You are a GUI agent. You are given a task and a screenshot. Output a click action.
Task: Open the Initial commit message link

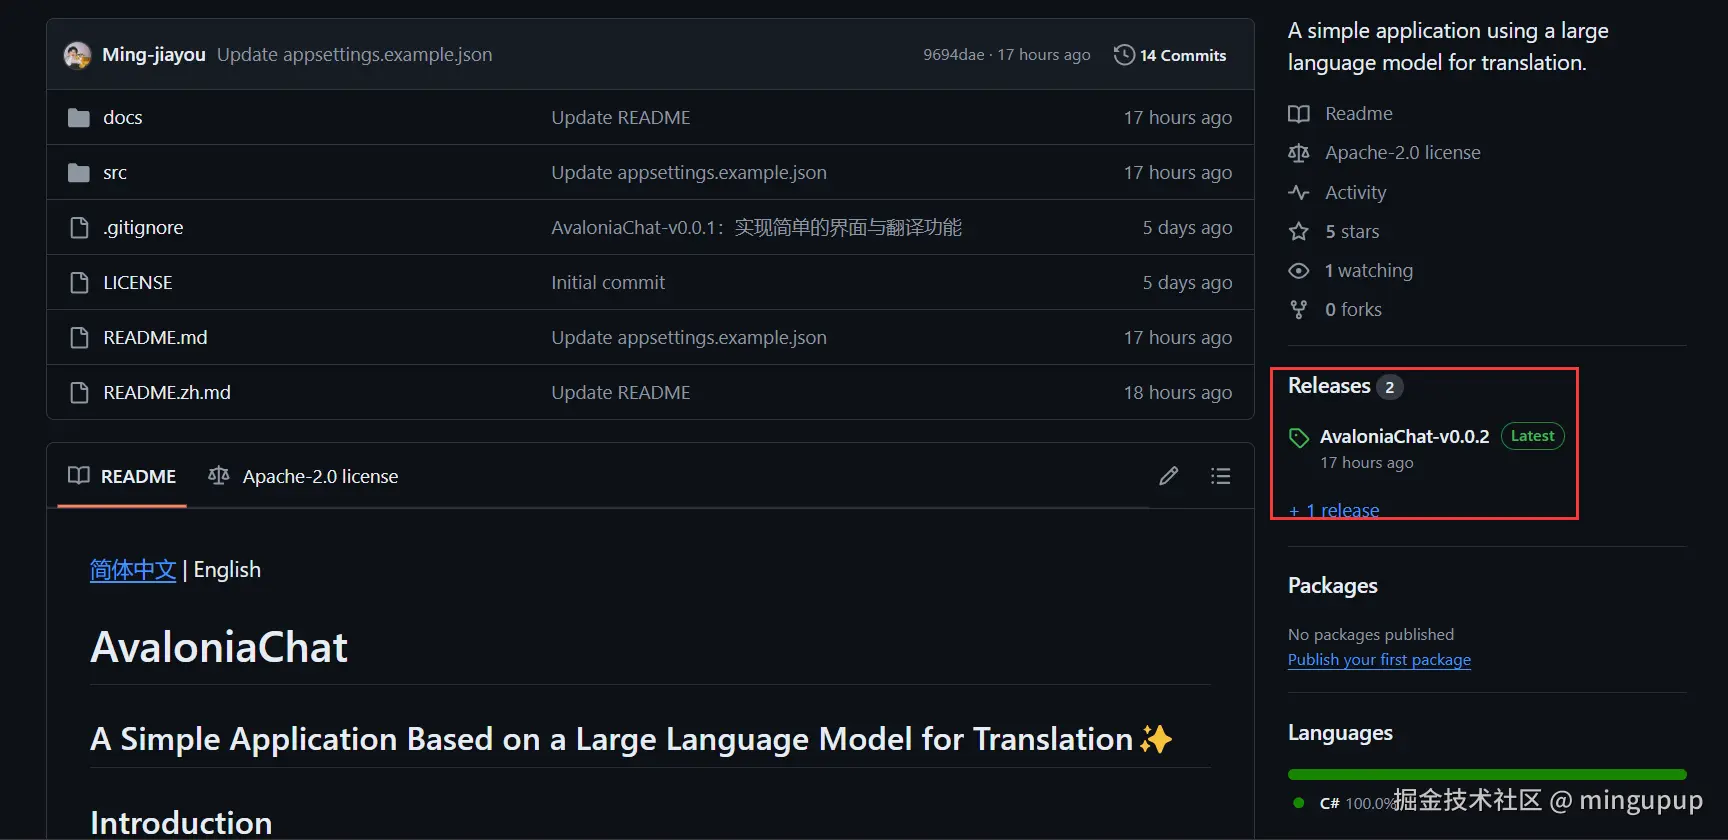(608, 283)
